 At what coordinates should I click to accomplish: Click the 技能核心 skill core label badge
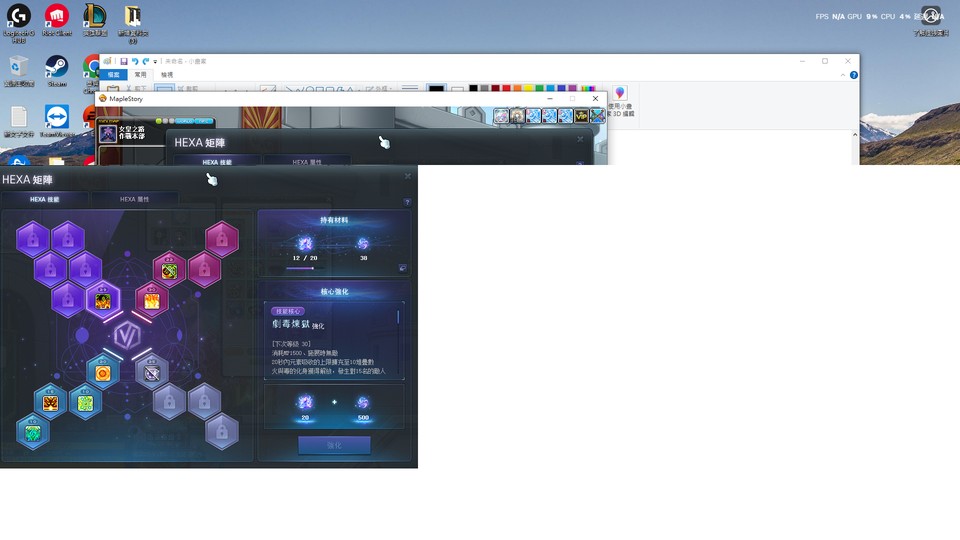(x=287, y=312)
